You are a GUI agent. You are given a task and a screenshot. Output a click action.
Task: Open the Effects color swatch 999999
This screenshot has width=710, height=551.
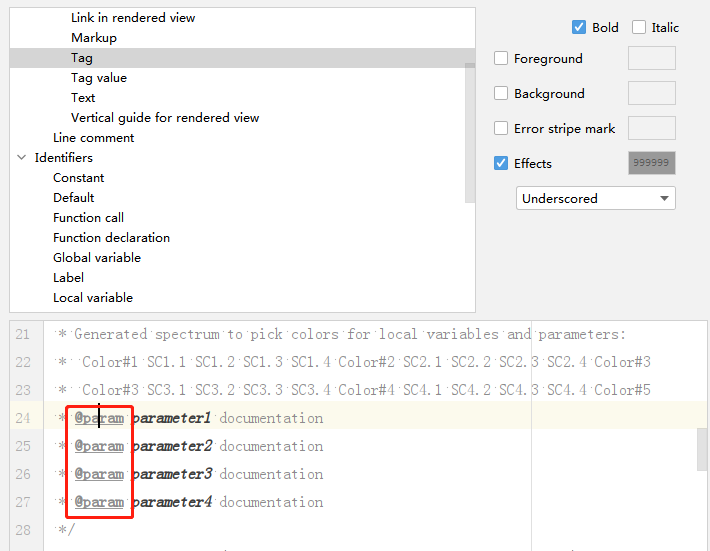point(652,163)
